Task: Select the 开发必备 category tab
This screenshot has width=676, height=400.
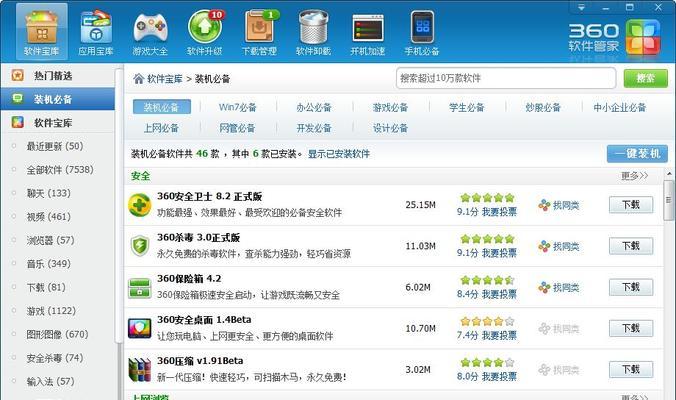Action: 314,128
